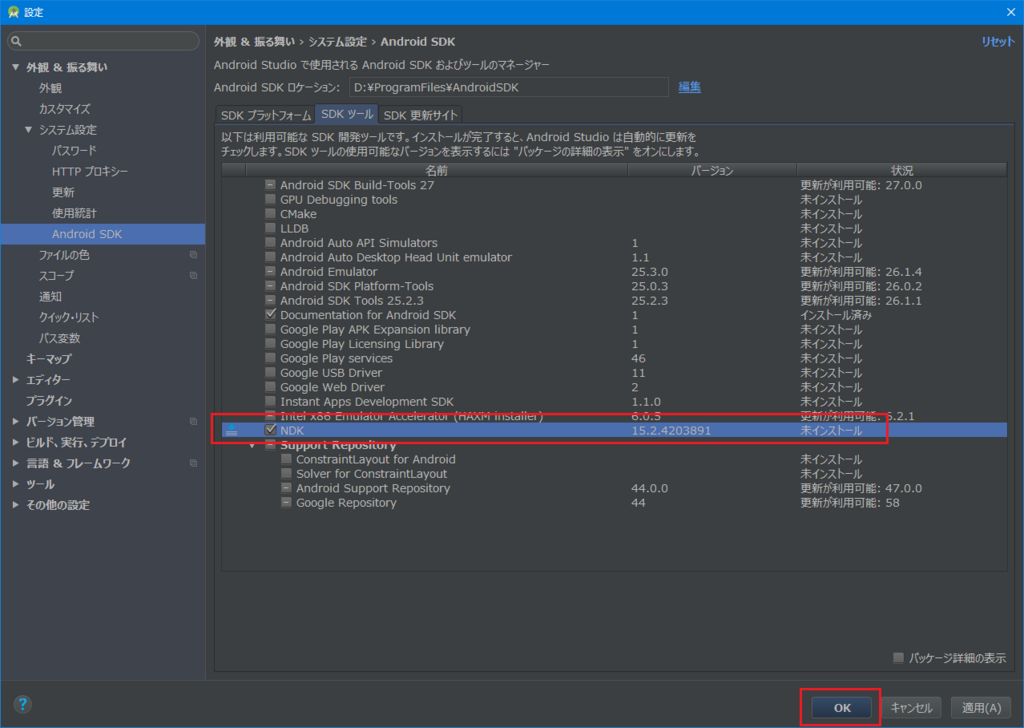Expand ビルド、実行、デプロイ section arrow
Screen dimensions: 1024x728
pyautogui.click(x=16, y=442)
